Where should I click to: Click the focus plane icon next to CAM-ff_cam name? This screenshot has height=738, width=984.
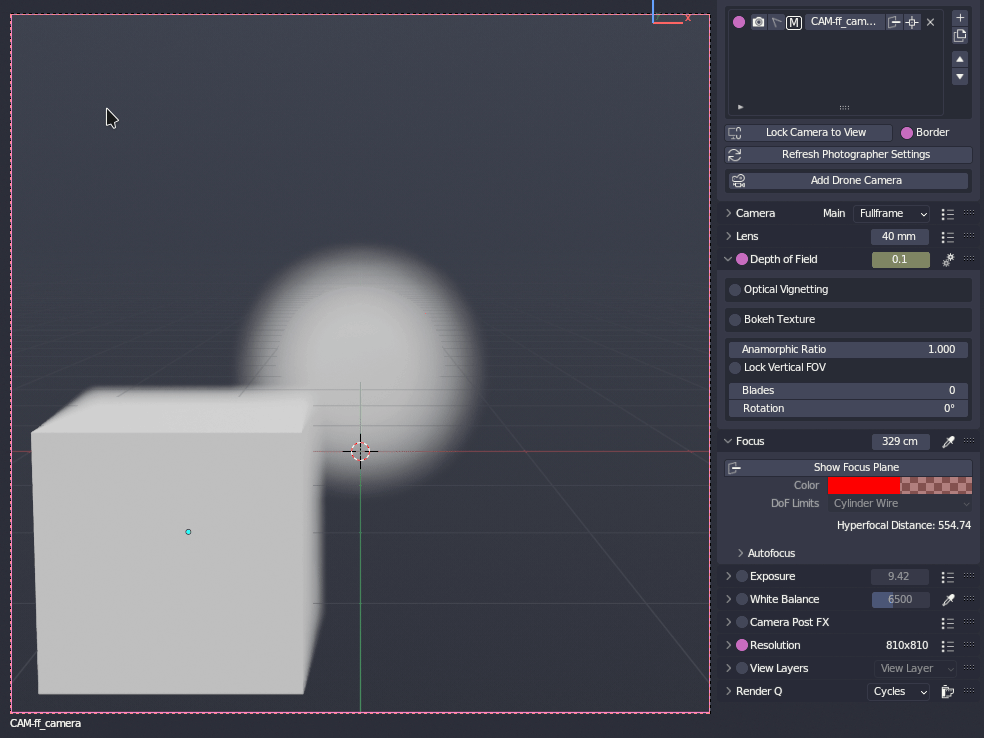[x=894, y=22]
